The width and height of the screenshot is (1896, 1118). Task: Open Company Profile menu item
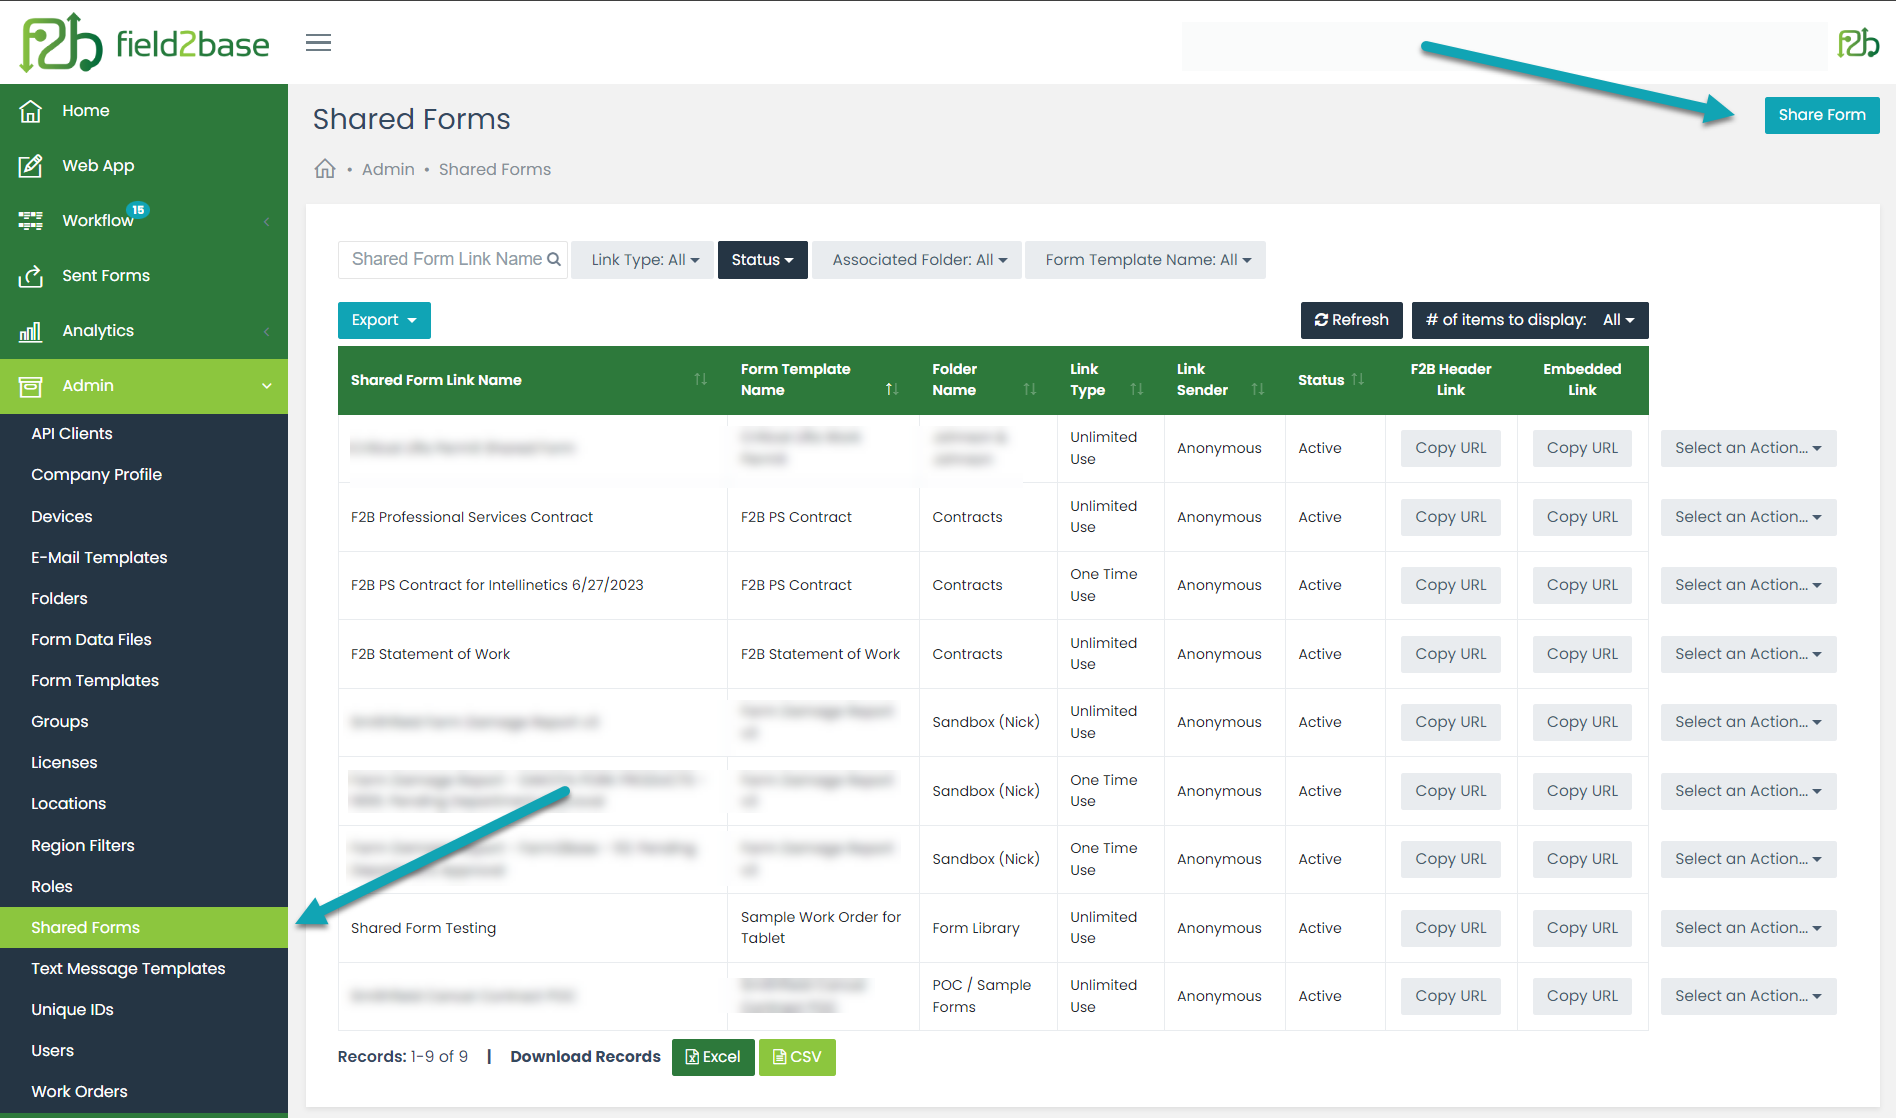(96, 475)
